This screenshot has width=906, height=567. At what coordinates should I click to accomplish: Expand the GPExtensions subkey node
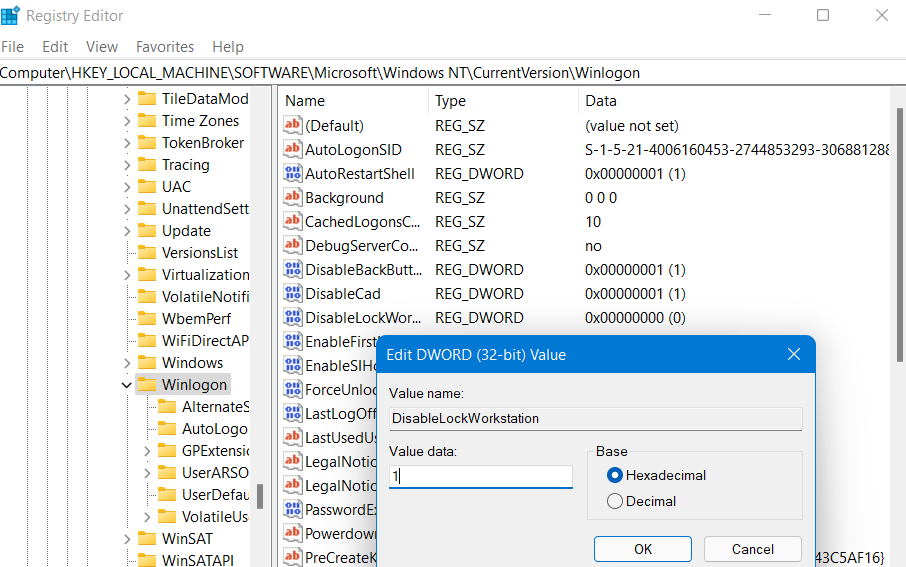[147, 451]
